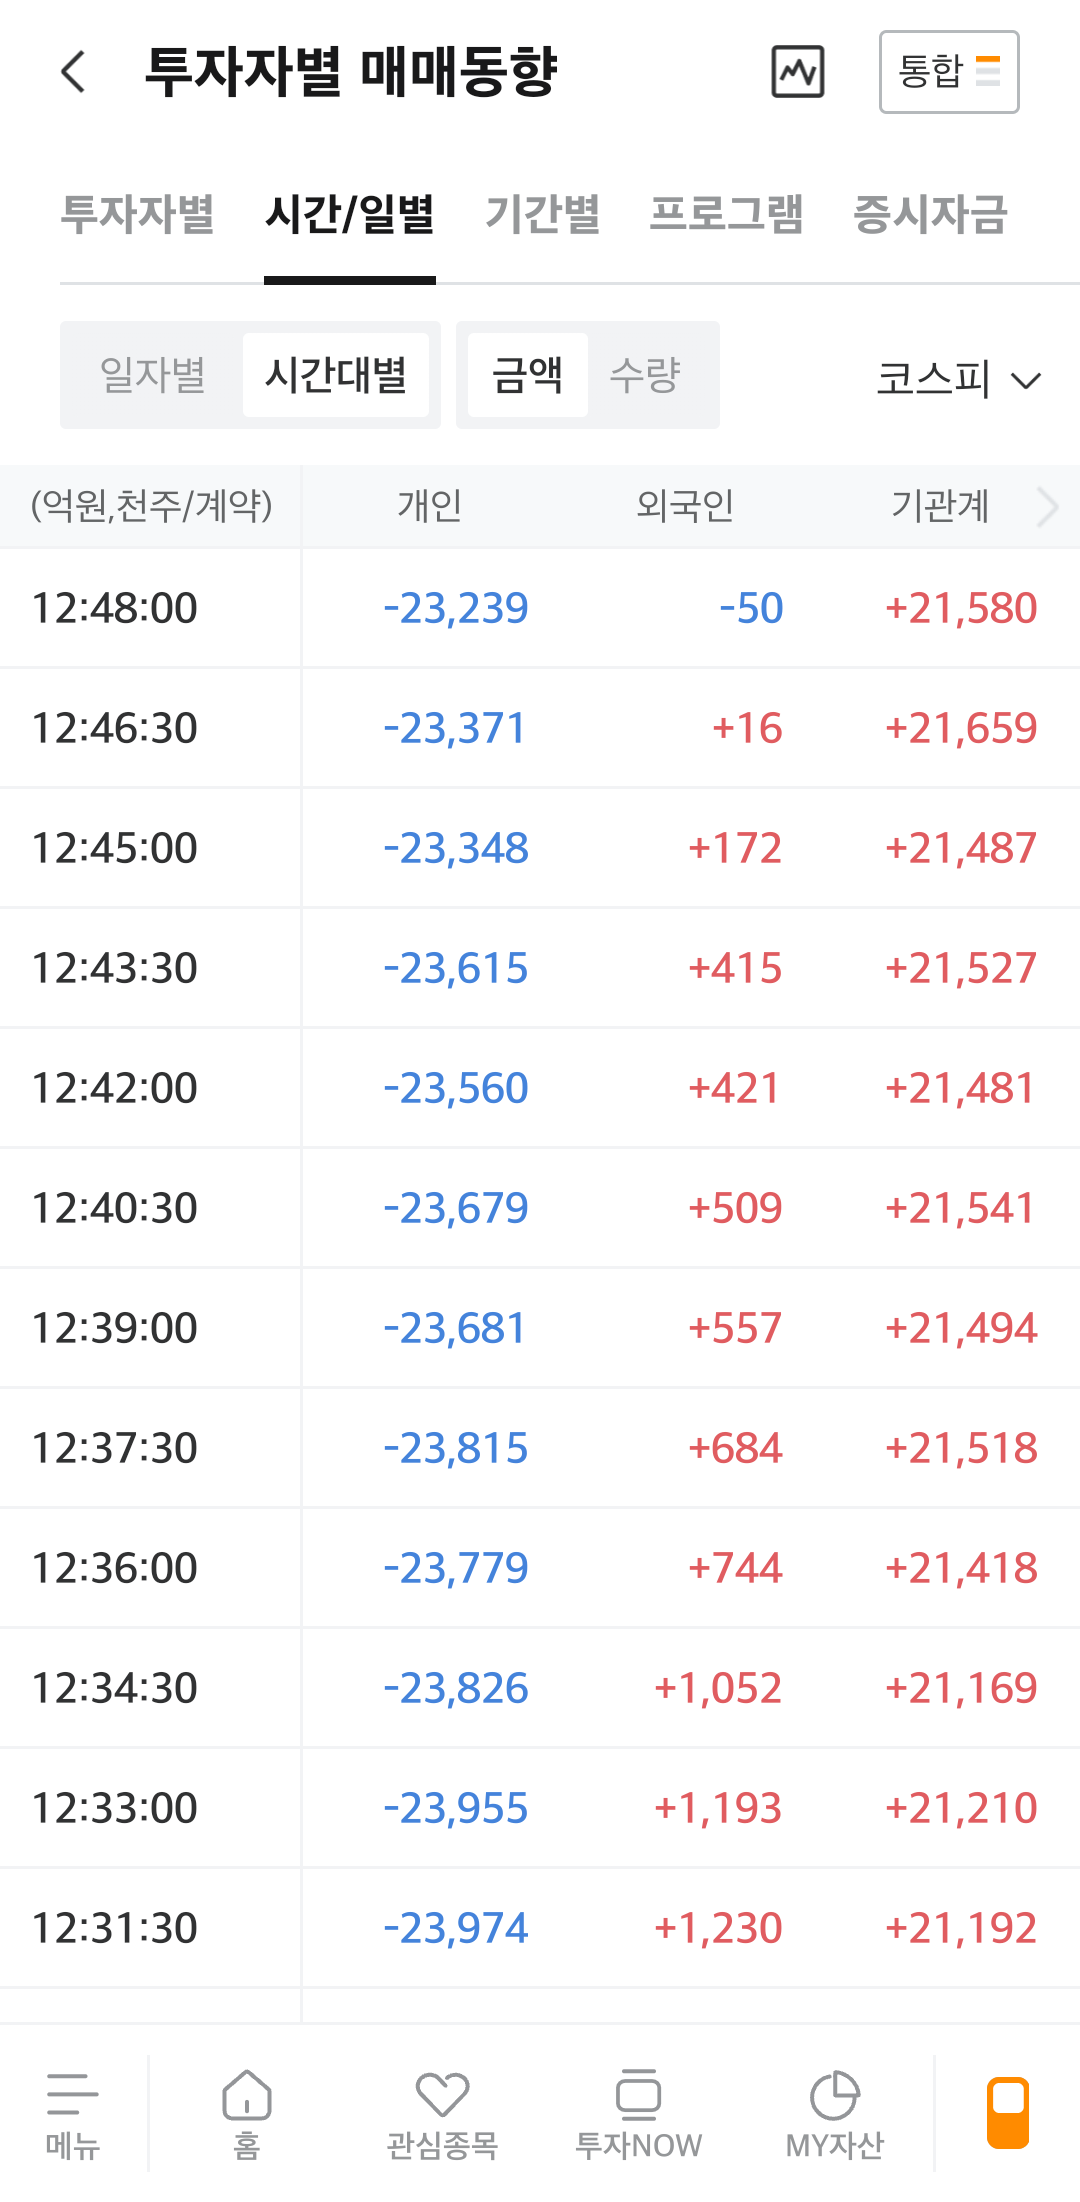Screen dimensions: 1080x2202
Task: Switch to 일자별 view
Action: pyautogui.click(x=153, y=375)
